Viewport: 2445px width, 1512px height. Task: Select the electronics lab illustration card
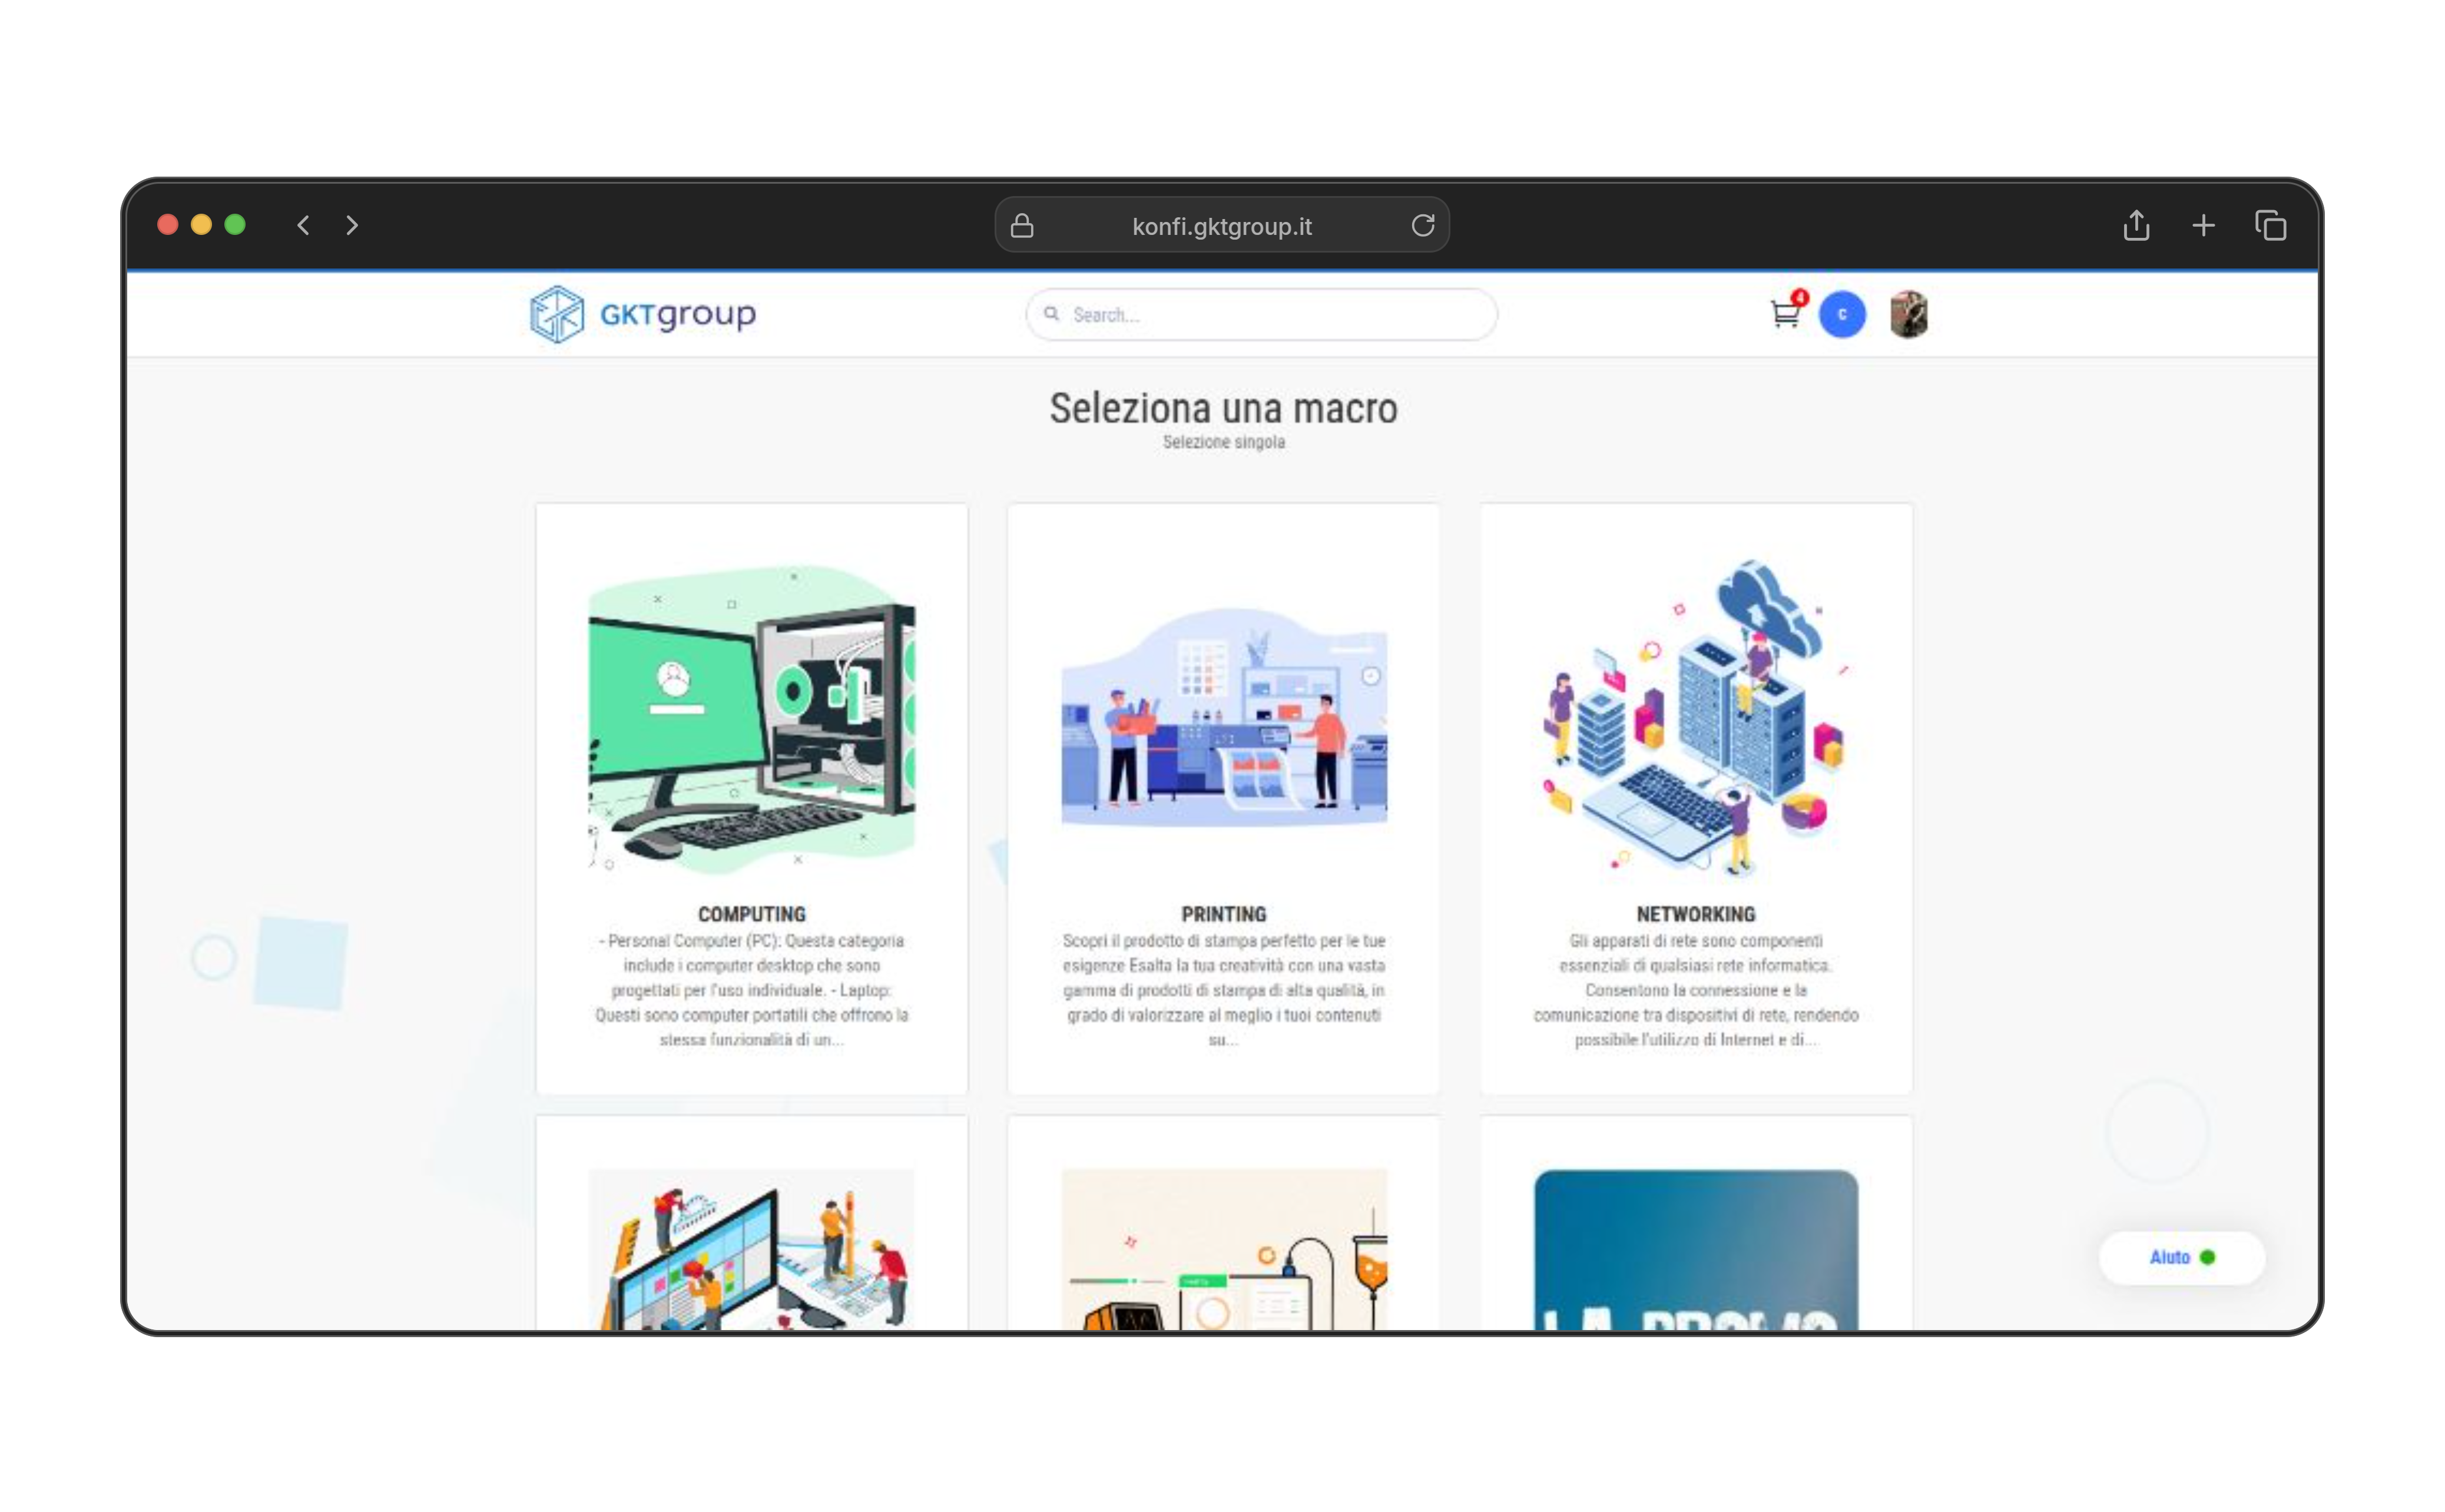[1224, 1249]
